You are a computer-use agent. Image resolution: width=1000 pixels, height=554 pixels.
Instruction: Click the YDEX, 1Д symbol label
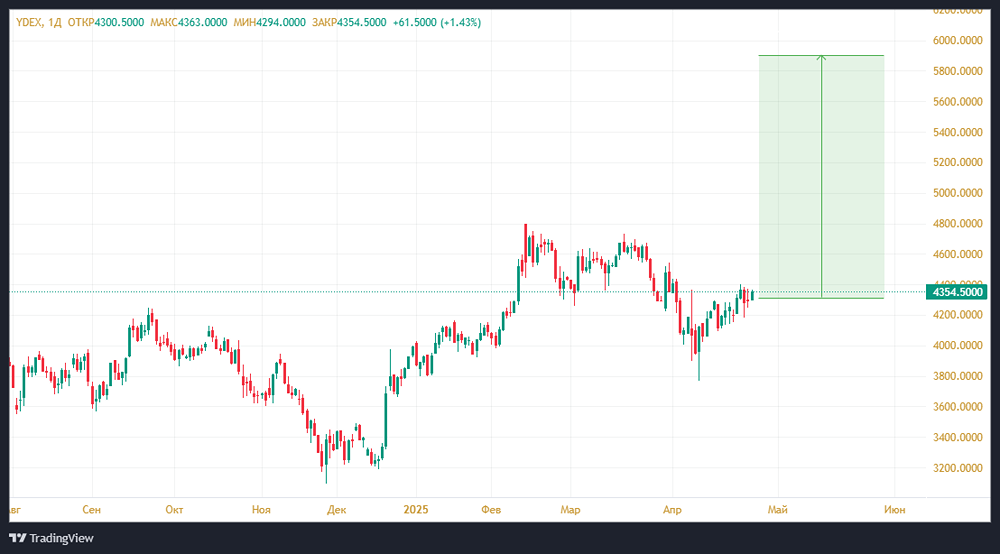point(38,22)
